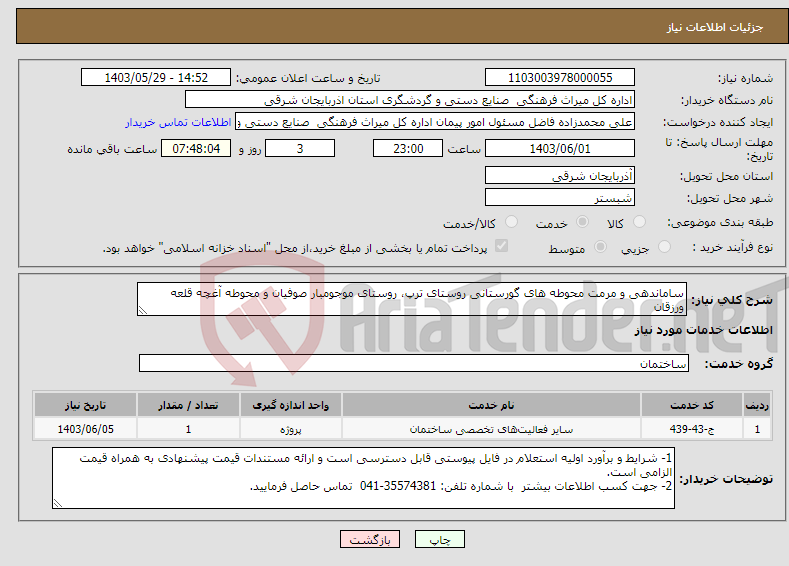
Task: Click the deadline date field 1403/06/01
Action: click(560, 148)
